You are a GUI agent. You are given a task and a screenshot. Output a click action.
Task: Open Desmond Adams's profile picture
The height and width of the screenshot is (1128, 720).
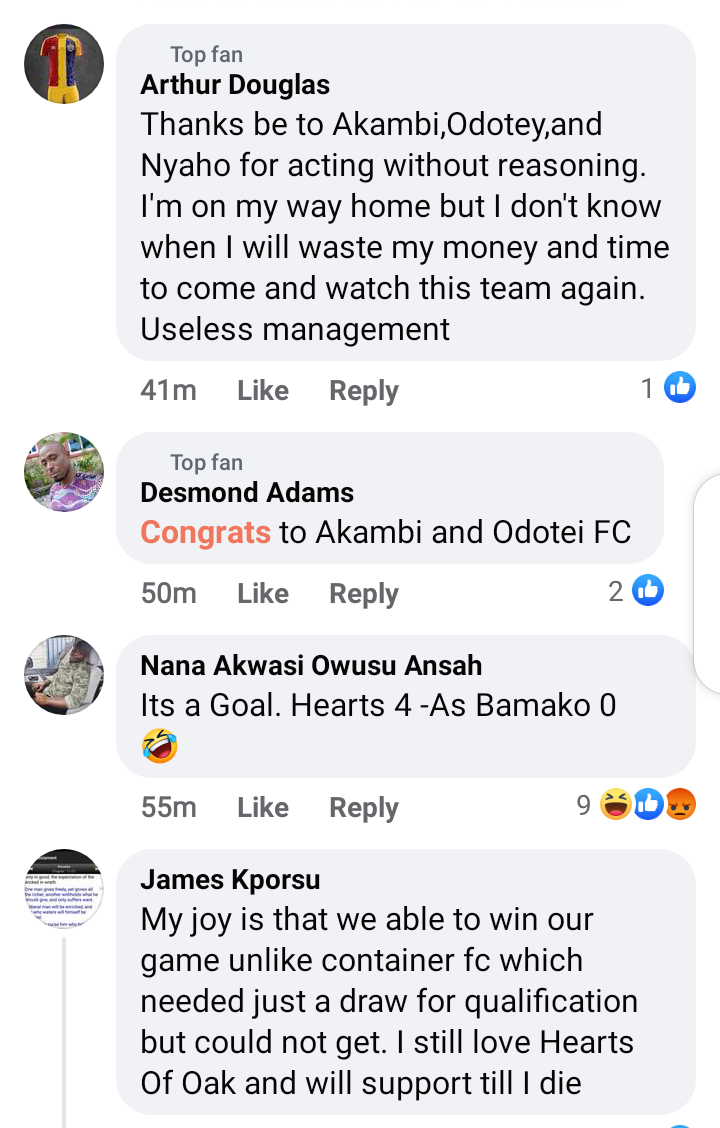point(64,471)
